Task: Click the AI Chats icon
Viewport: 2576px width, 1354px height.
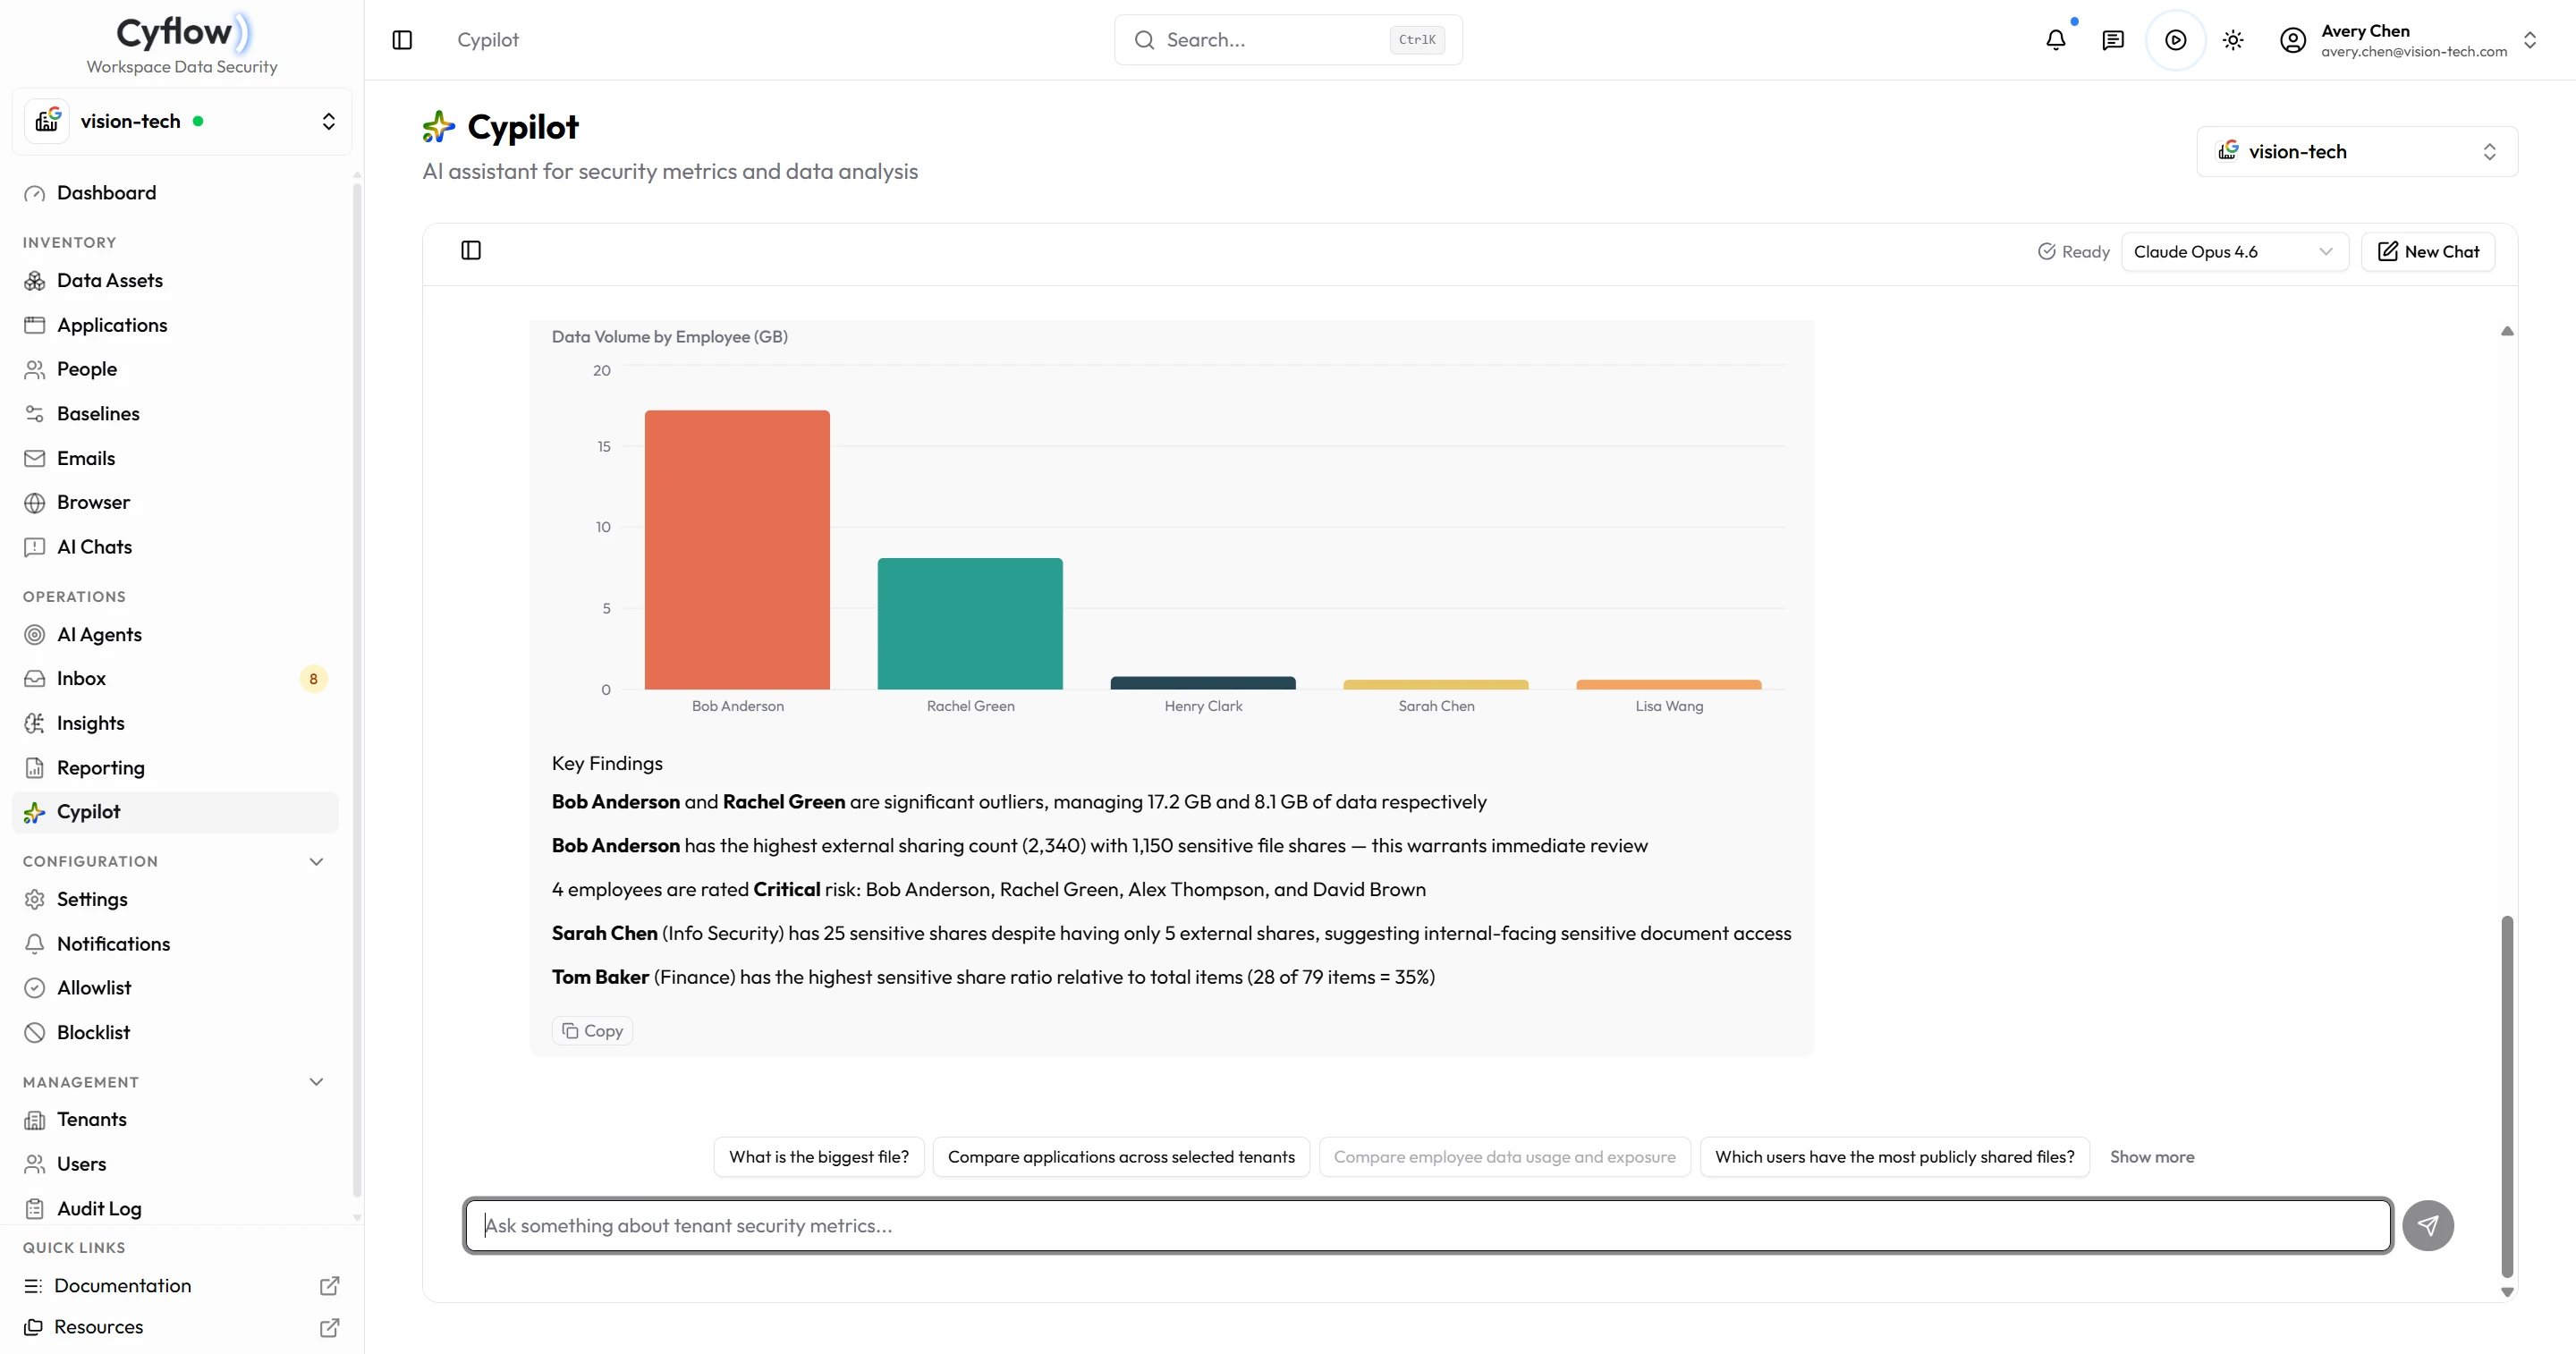Action: click(x=35, y=547)
